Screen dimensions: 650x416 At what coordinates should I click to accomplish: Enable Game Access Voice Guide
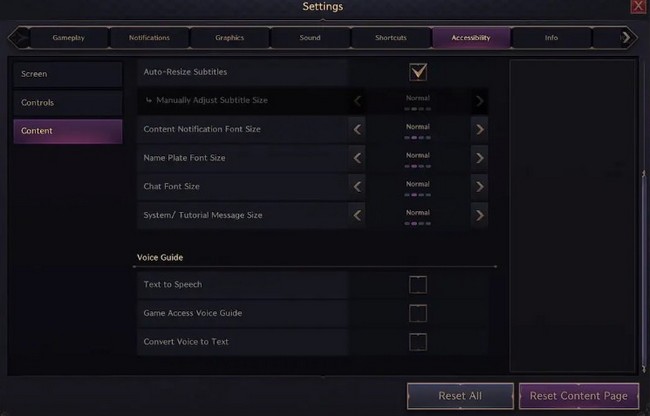tap(418, 314)
